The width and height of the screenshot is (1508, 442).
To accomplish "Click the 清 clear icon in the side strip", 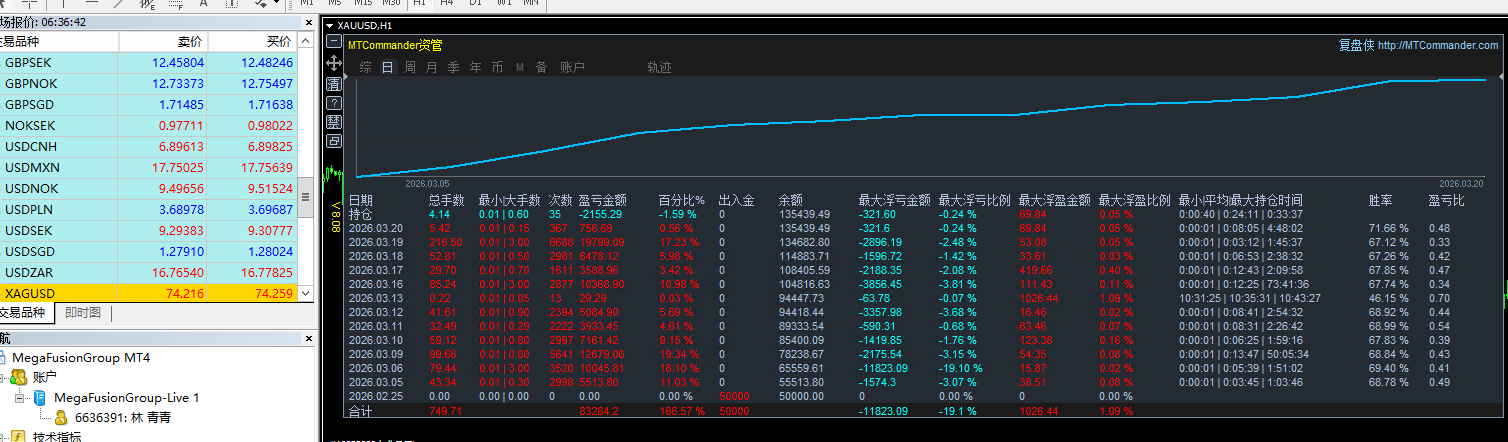I will pos(334,83).
